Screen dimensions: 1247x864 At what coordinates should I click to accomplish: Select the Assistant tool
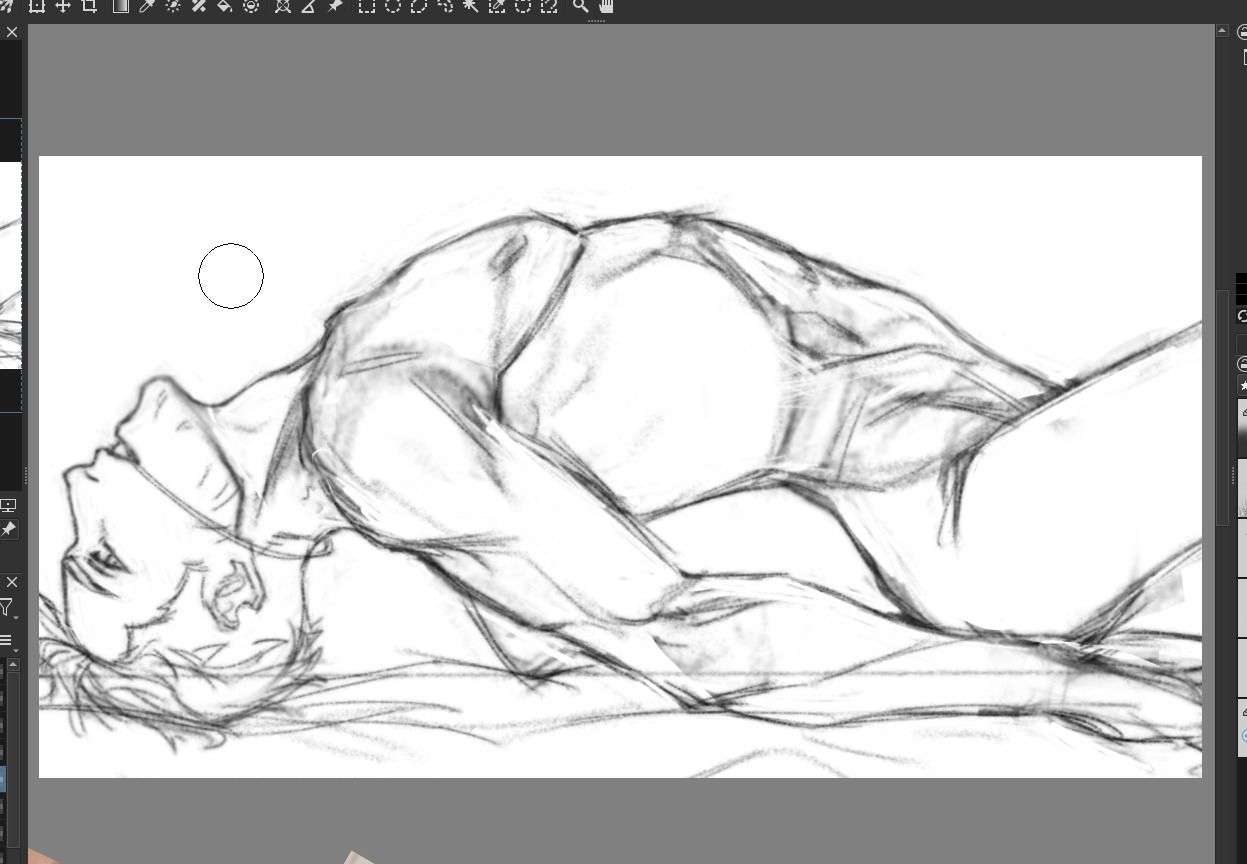coord(283,6)
